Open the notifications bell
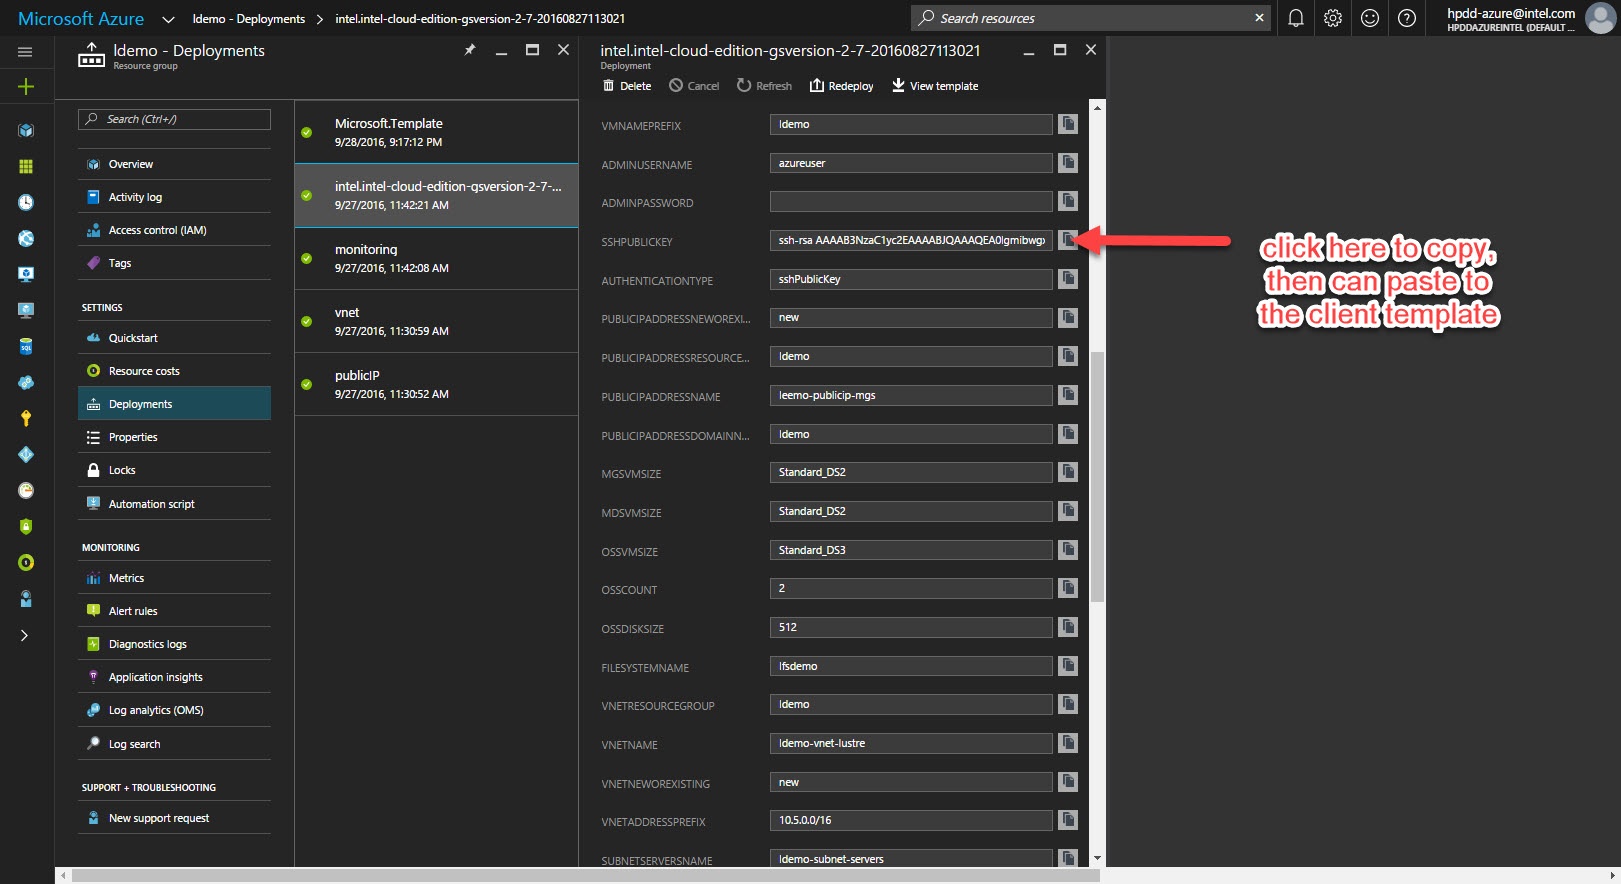The height and width of the screenshot is (884, 1621). tap(1296, 18)
